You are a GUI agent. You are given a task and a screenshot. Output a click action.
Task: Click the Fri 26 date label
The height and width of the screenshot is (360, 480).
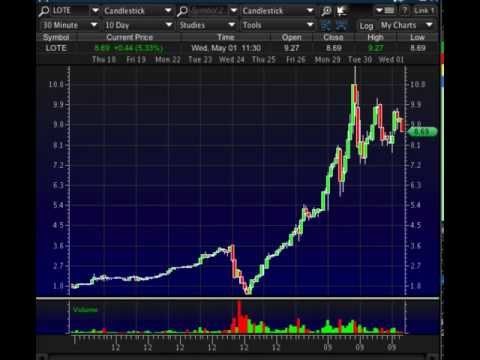tap(296, 60)
